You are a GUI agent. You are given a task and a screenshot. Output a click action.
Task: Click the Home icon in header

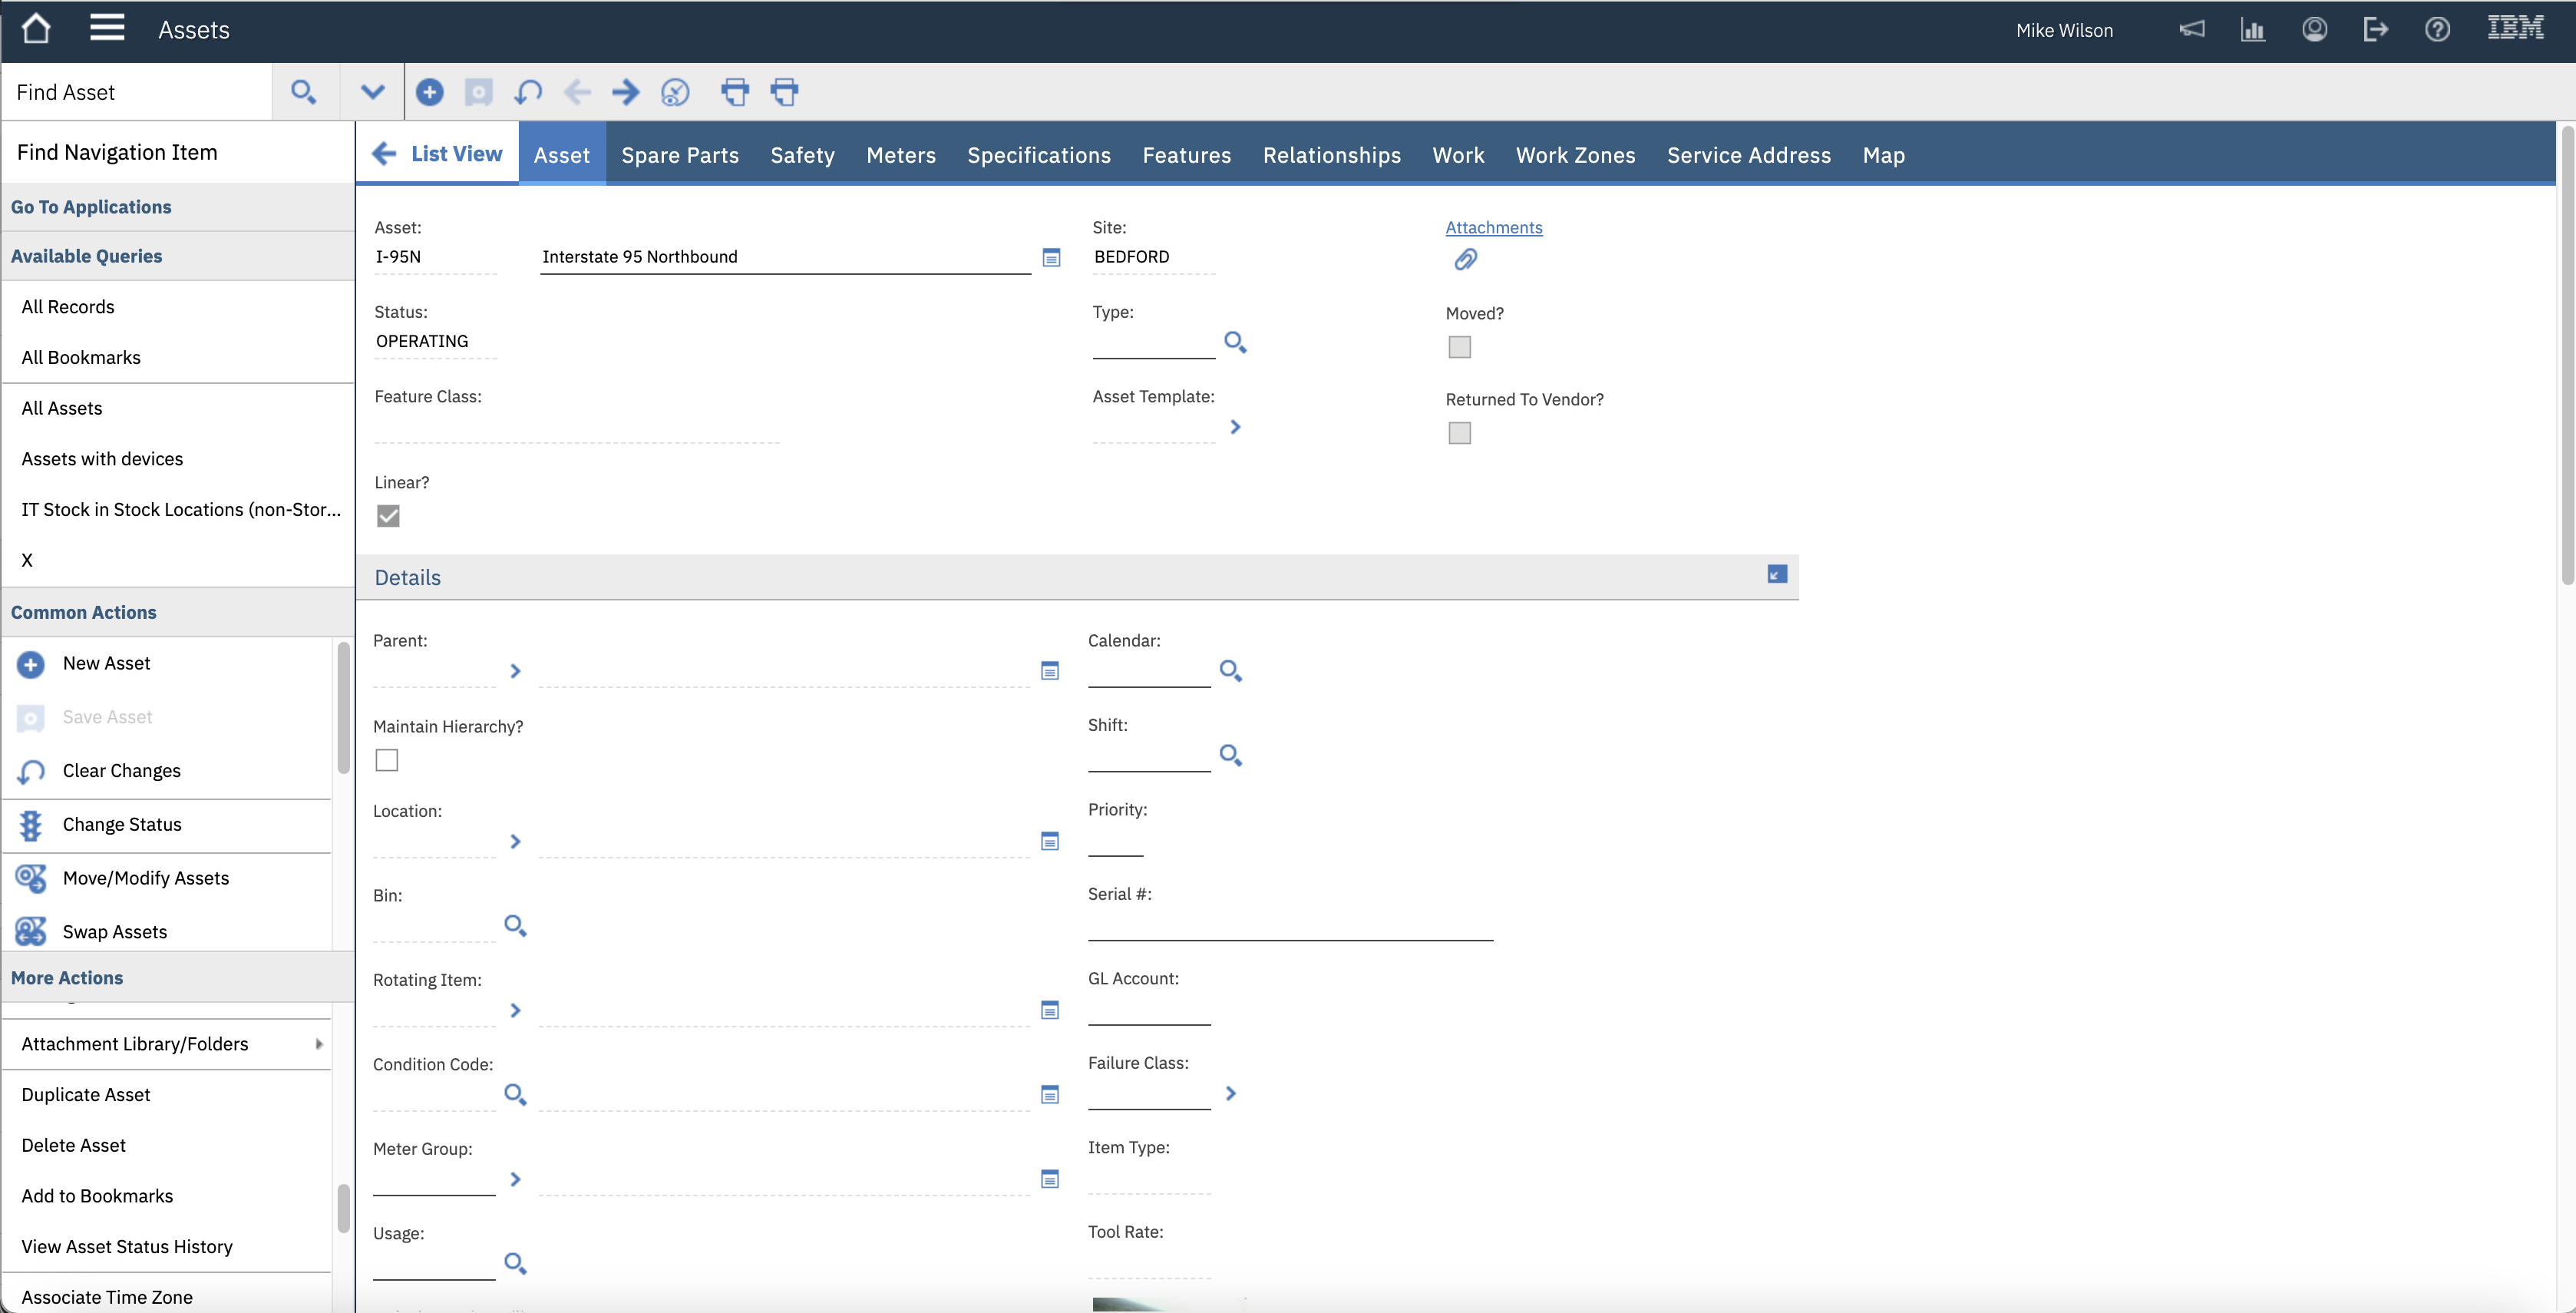point(36,29)
